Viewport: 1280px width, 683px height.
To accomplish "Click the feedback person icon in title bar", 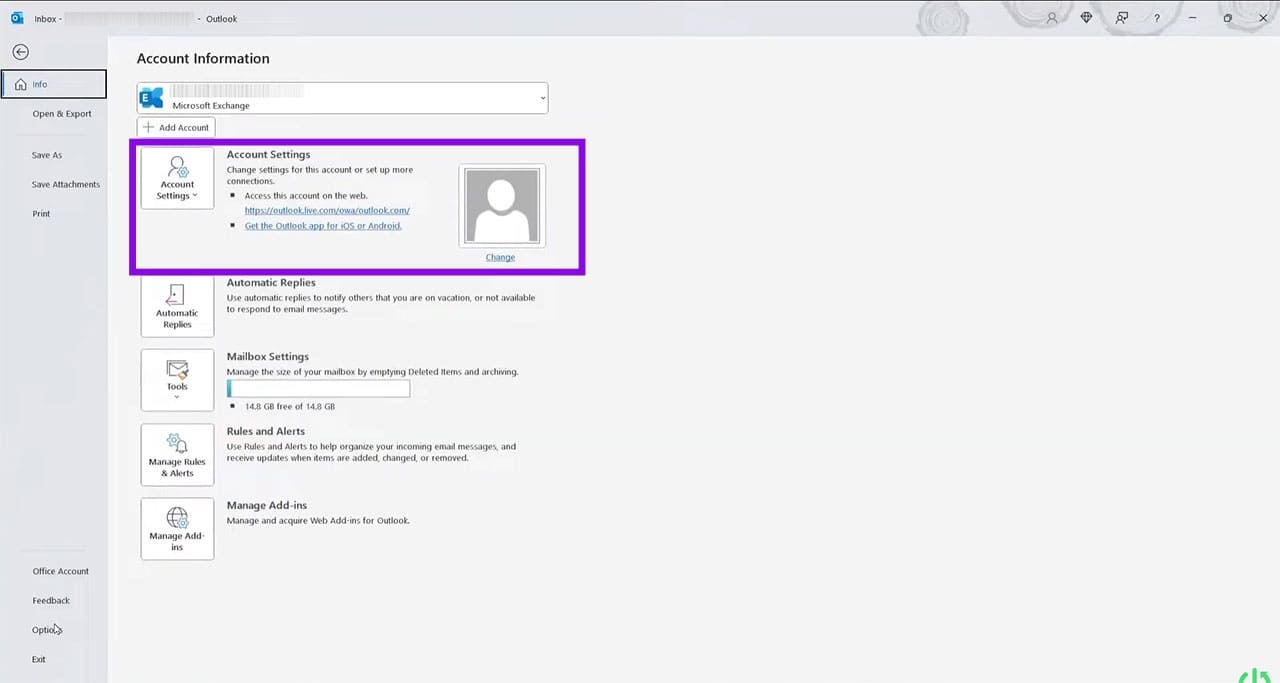I will 1122,18.
